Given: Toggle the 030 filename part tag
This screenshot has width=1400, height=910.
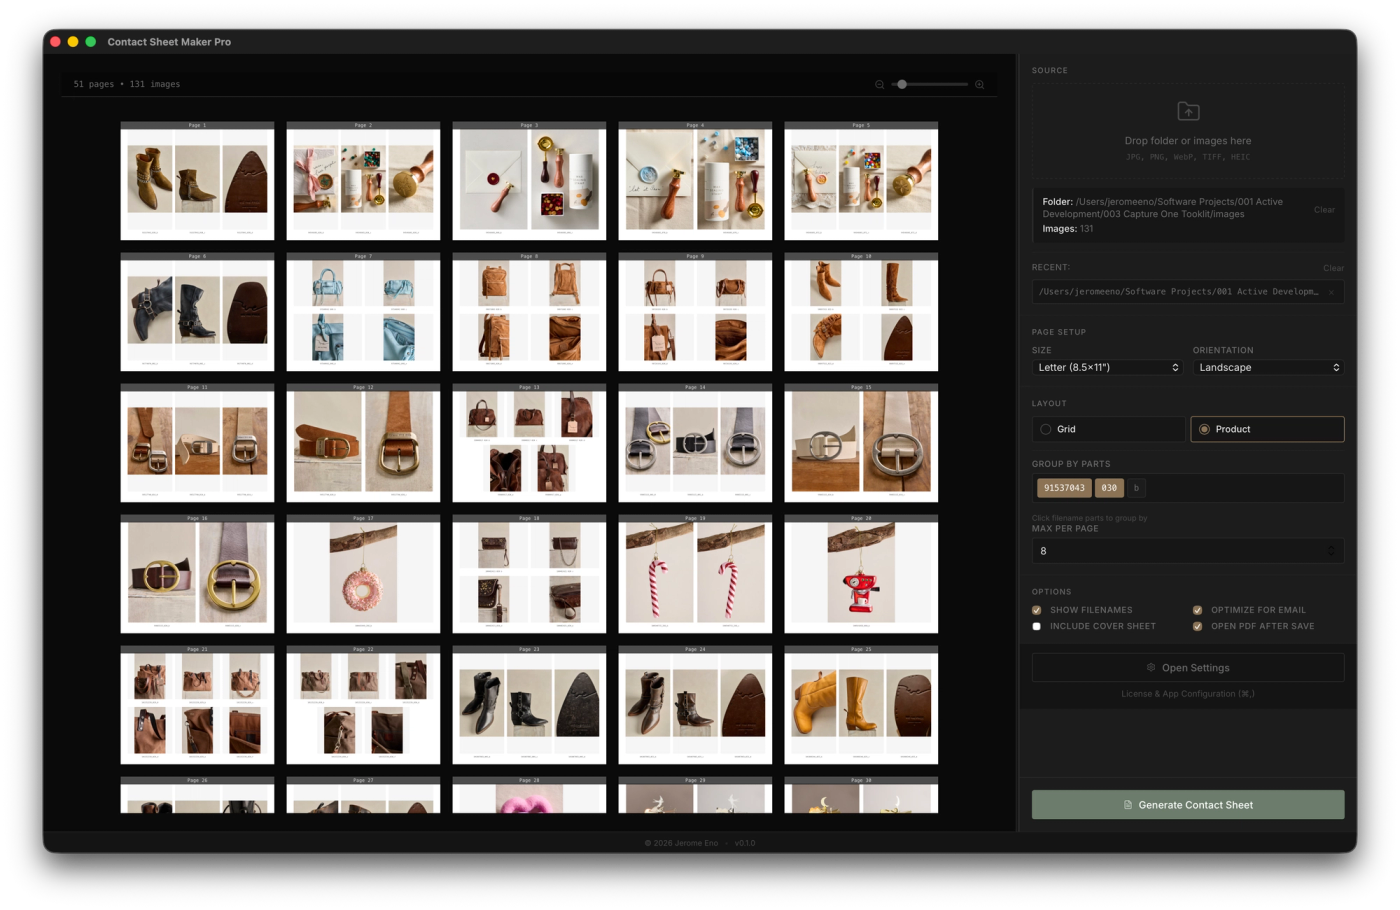Looking at the screenshot, I should (x=1109, y=488).
